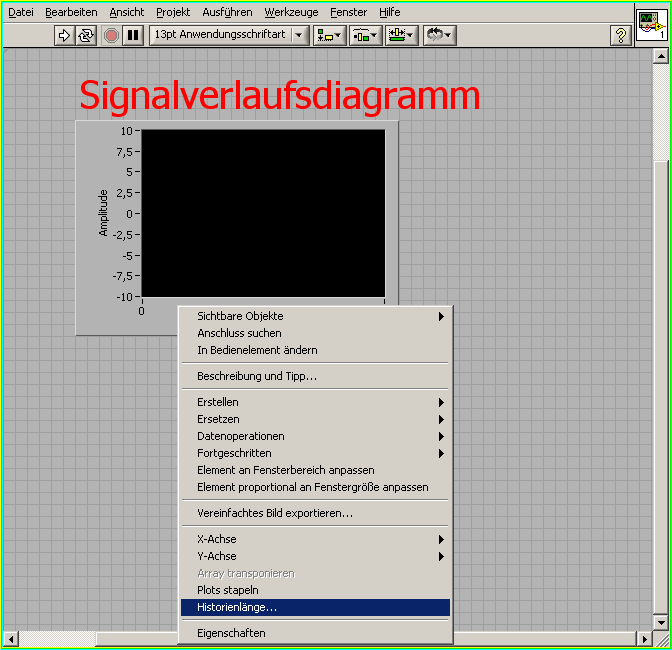Open the Fenster menu
Image resolution: width=672 pixels, height=650 pixels.
348,12
